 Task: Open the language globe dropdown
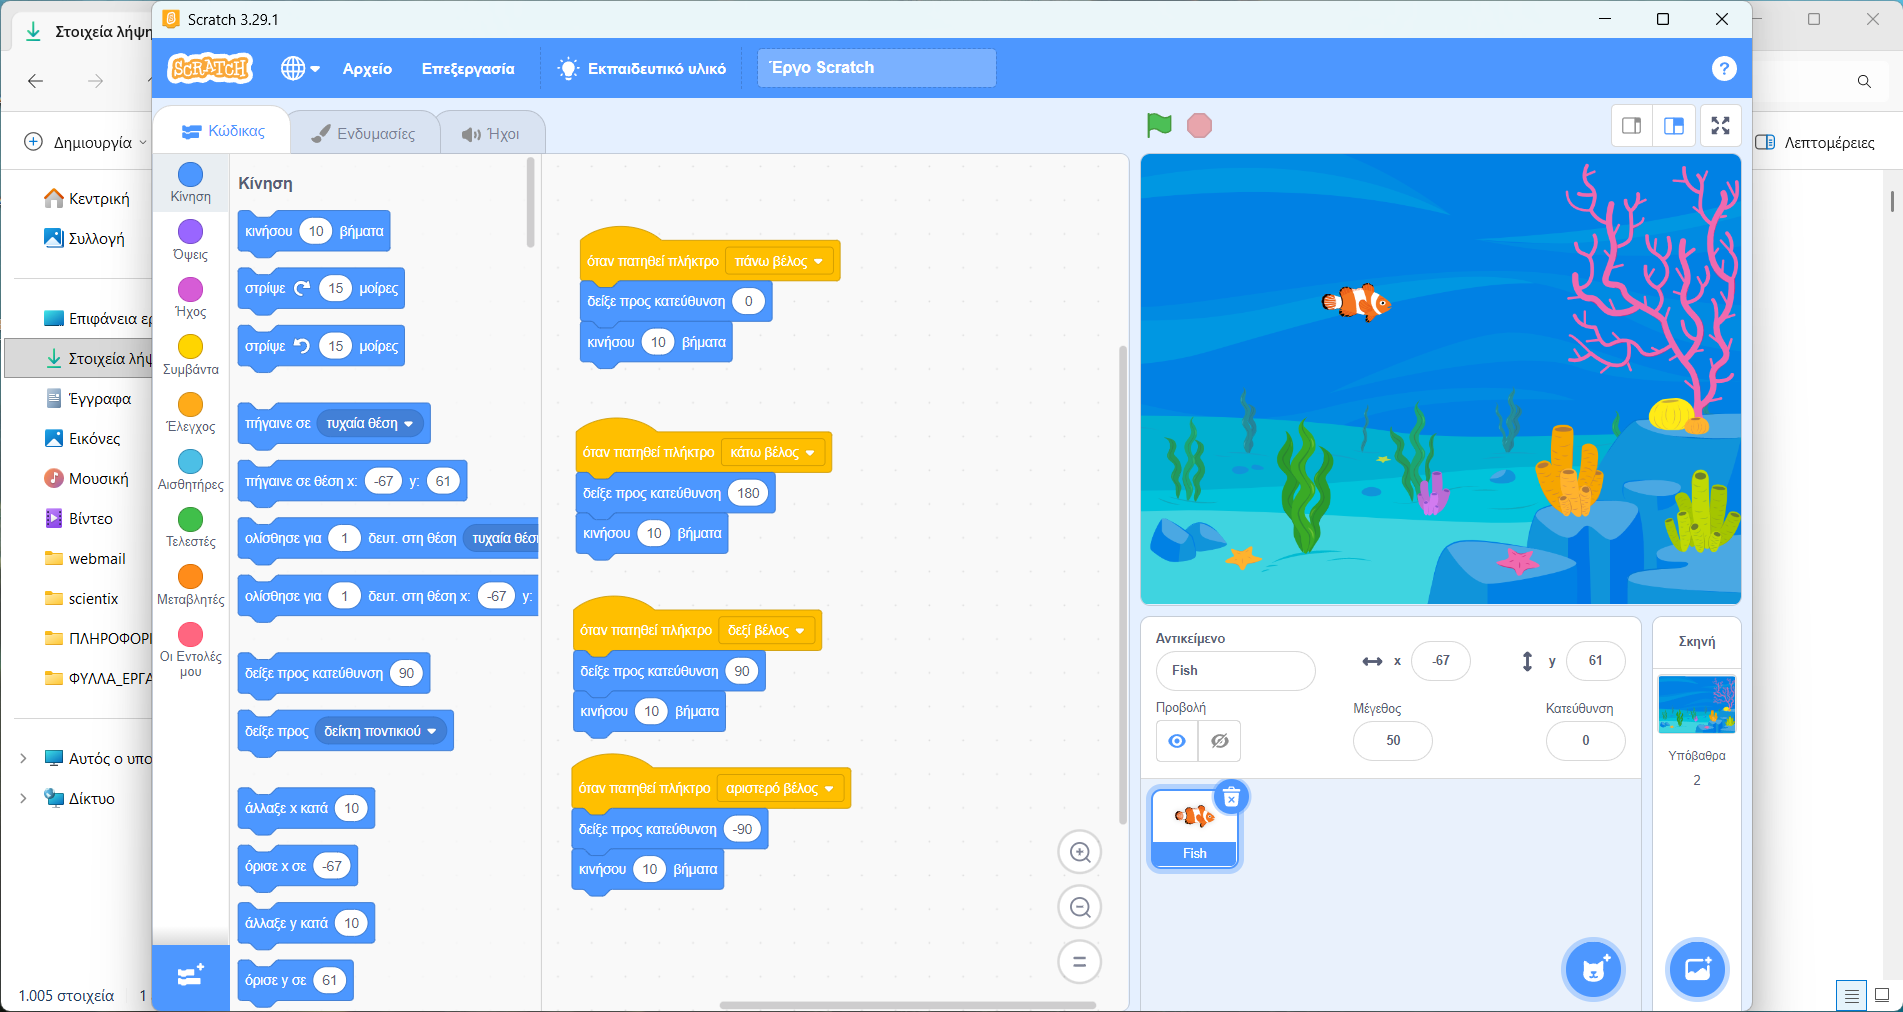pyautogui.click(x=300, y=68)
